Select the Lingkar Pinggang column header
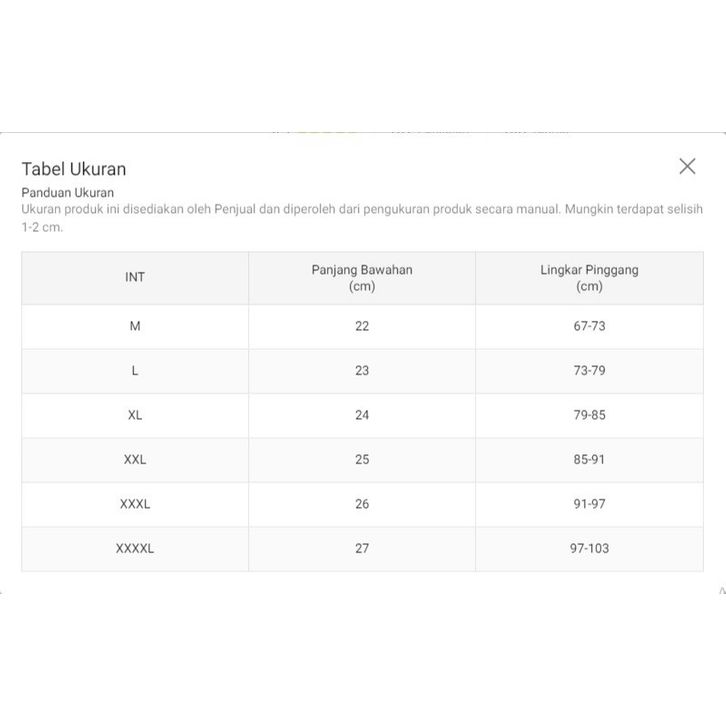This screenshot has width=726, height=726. (x=589, y=277)
